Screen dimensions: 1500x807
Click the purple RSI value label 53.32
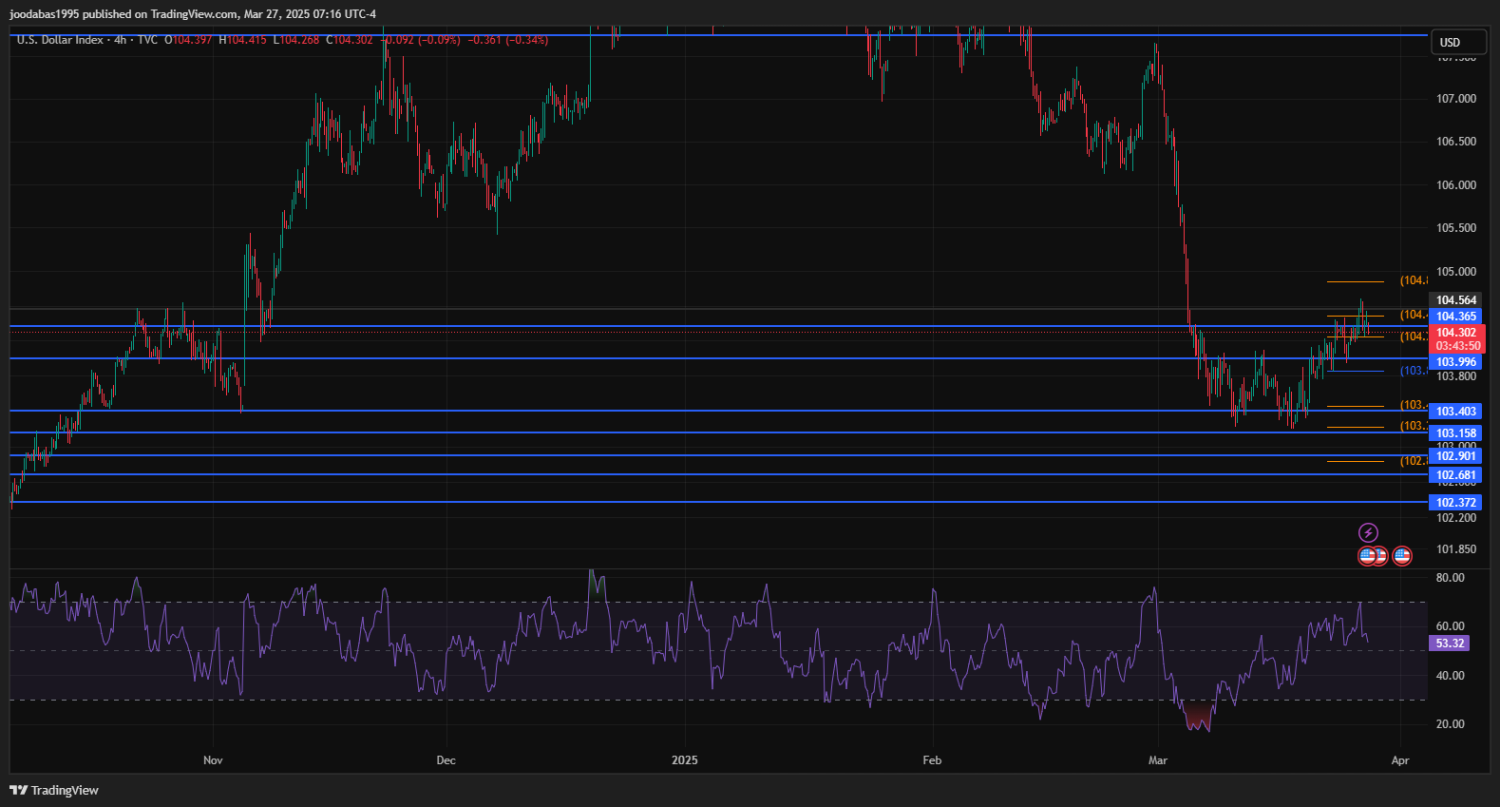click(1450, 643)
